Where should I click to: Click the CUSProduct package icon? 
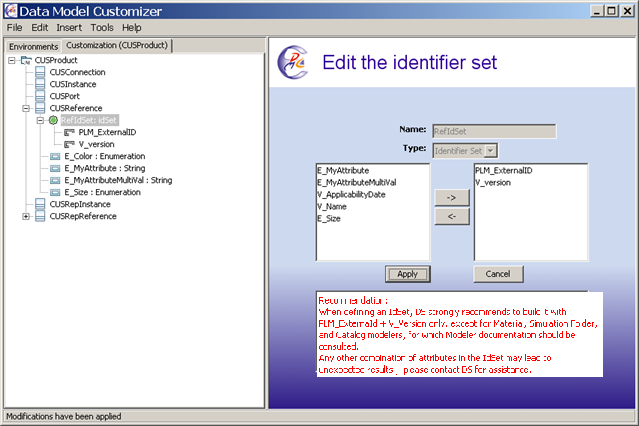click(x=26, y=60)
